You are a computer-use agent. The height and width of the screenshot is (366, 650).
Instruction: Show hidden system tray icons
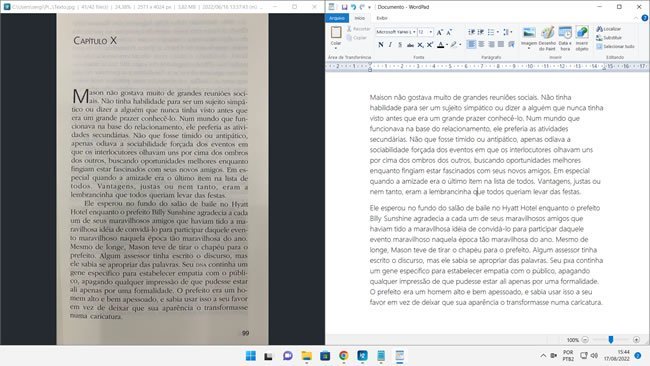[x=543, y=356]
